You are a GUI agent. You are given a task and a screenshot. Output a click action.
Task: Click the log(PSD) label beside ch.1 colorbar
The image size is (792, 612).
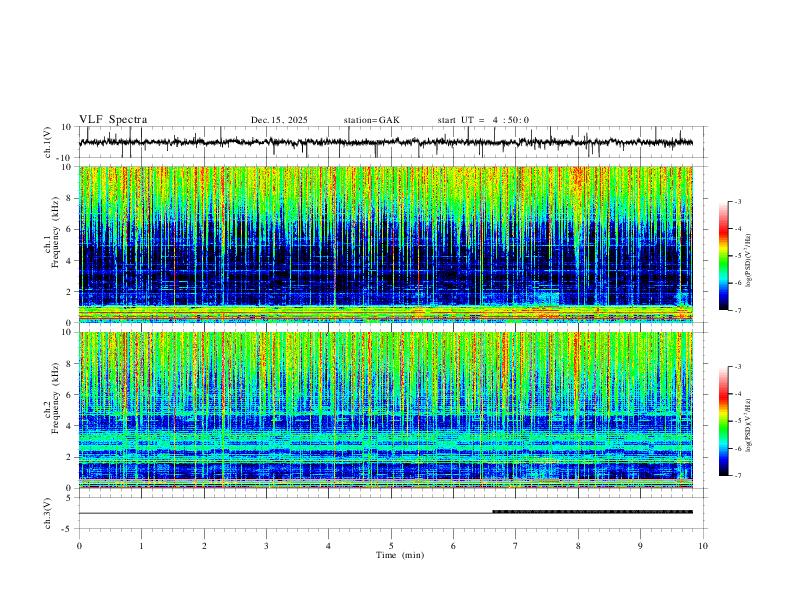tap(749, 261)
